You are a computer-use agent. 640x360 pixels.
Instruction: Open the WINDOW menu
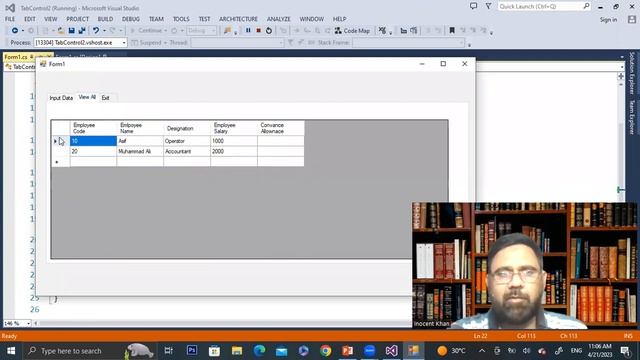click(x=312, y=19)
